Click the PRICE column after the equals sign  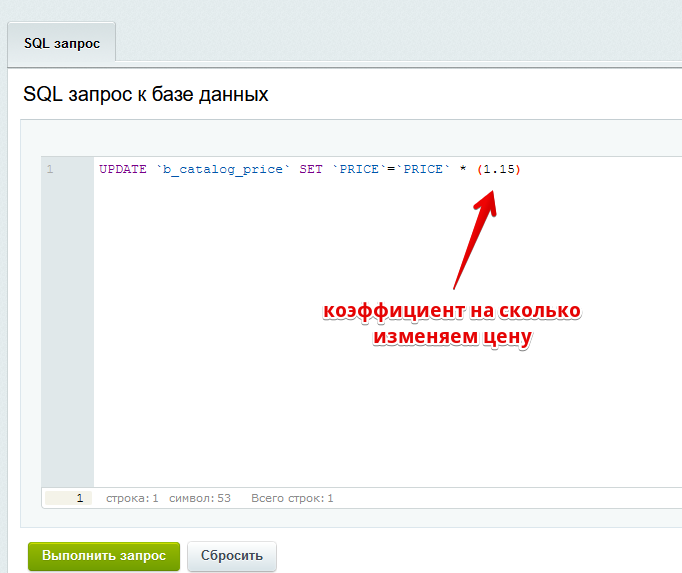pos(424,169)
